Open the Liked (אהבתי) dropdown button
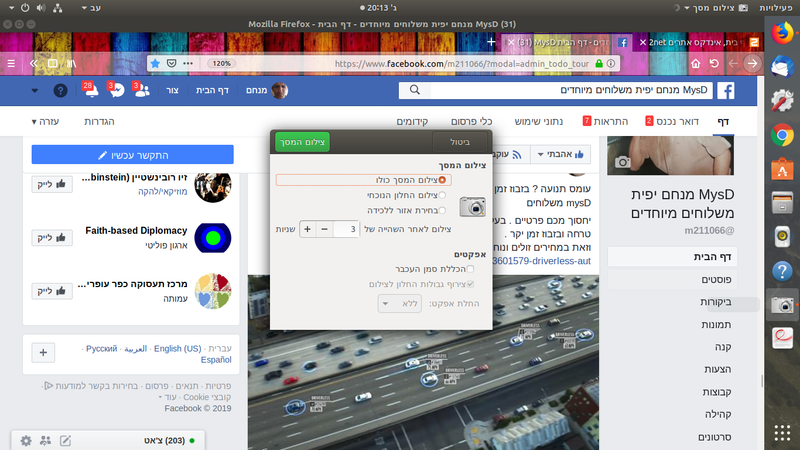The image size is (800, 450). pyautogui.click(x=561, y=154)
